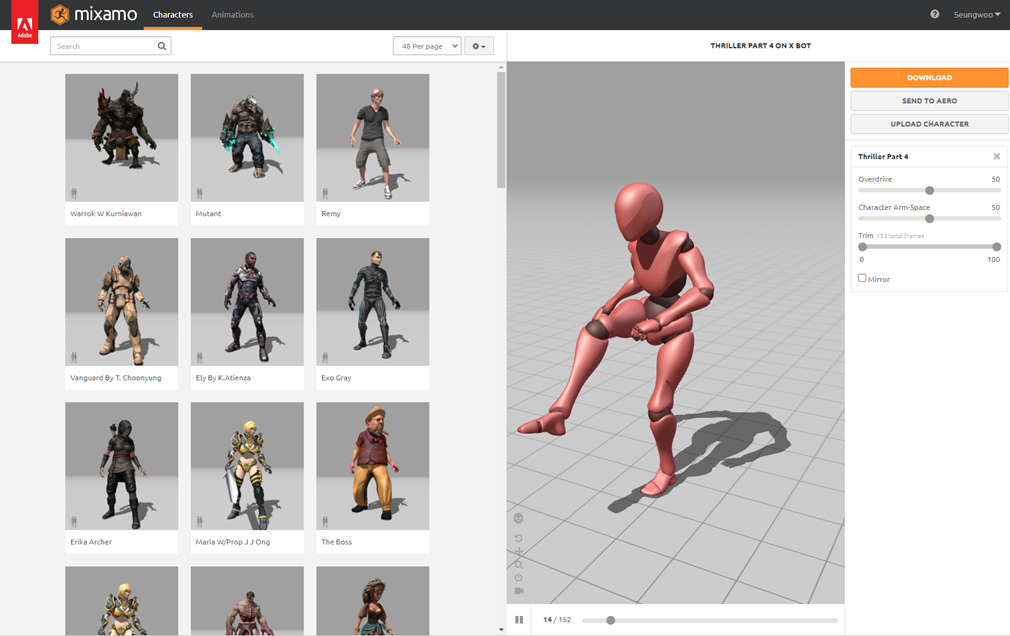The height and width of the screenshot is (636, 1010).
Task: Open the Seungwoo account menu
Action: (x=977, y=15)
